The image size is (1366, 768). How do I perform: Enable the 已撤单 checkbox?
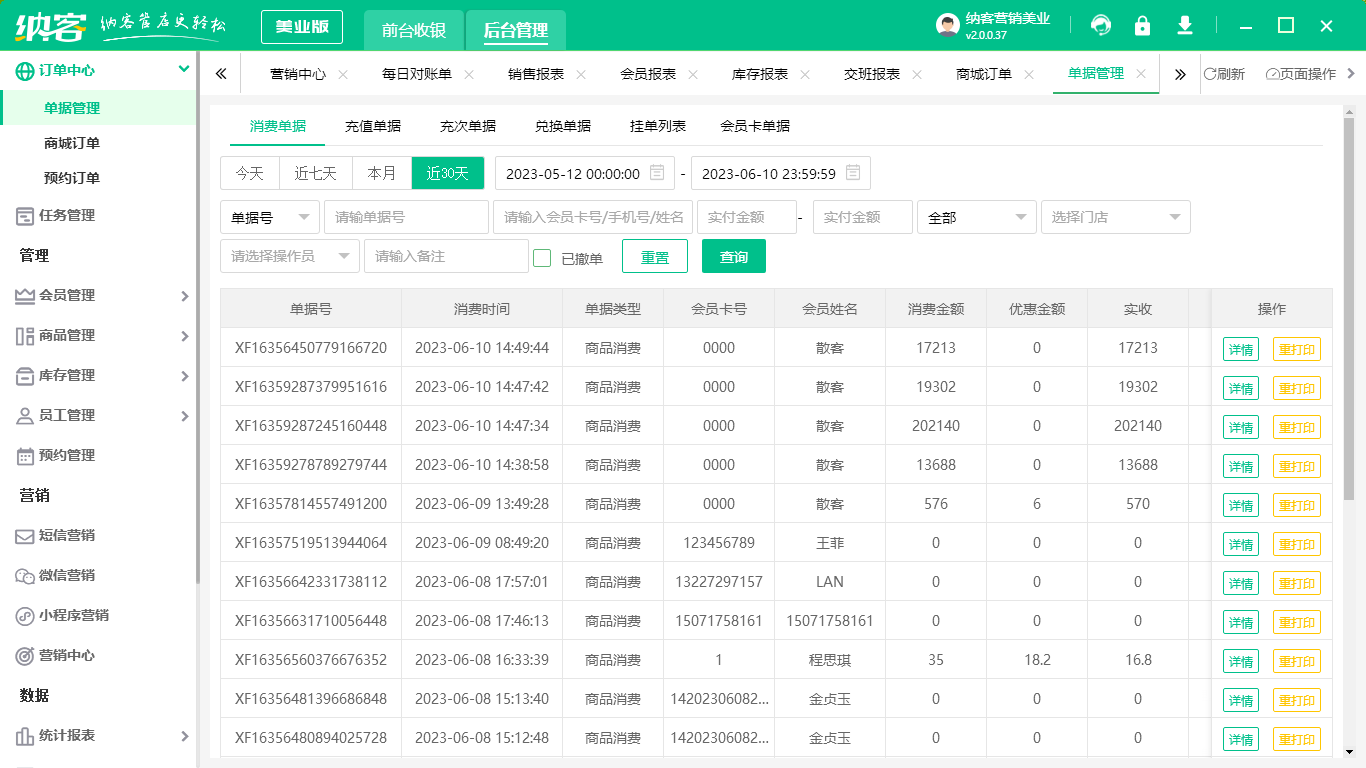pos(542,256)
